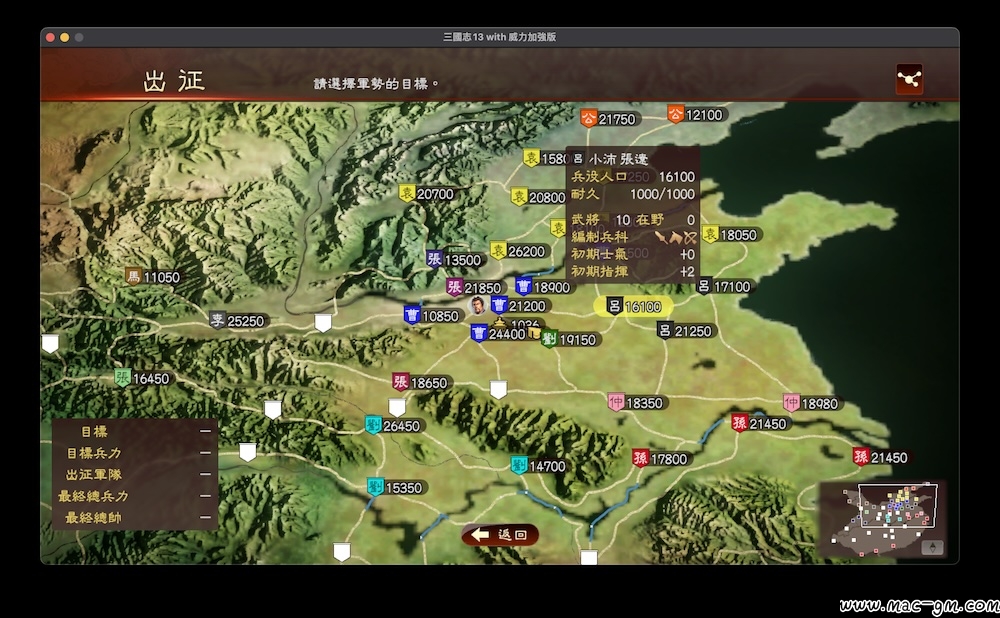Click the 出征軍隊 row in info panel
Viewport: 1000px width, 618px height.
click(x=135, y=475)
